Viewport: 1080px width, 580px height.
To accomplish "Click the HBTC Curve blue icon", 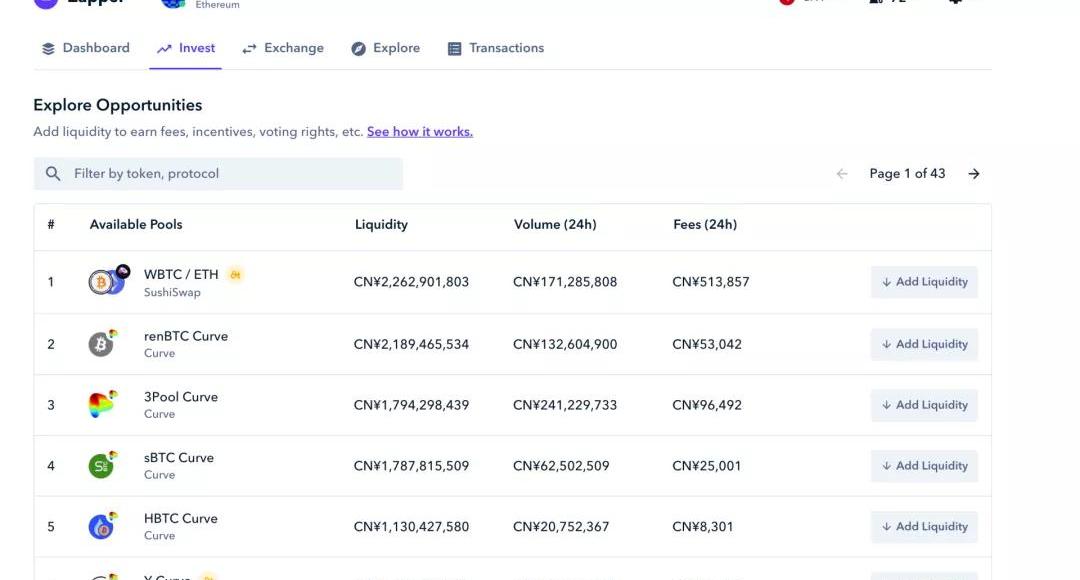I will click(103, 526).
